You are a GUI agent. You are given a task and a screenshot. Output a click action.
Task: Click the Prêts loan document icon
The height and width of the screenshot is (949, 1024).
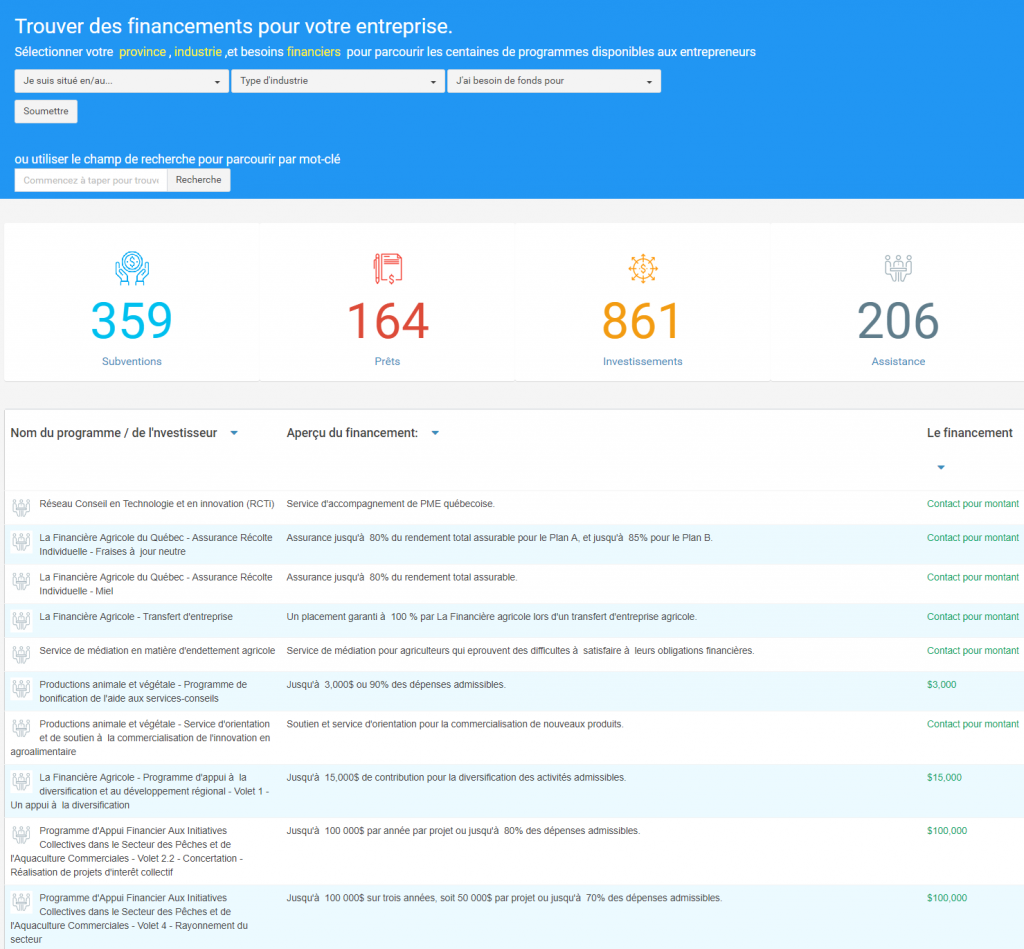[x=387, y=268]
